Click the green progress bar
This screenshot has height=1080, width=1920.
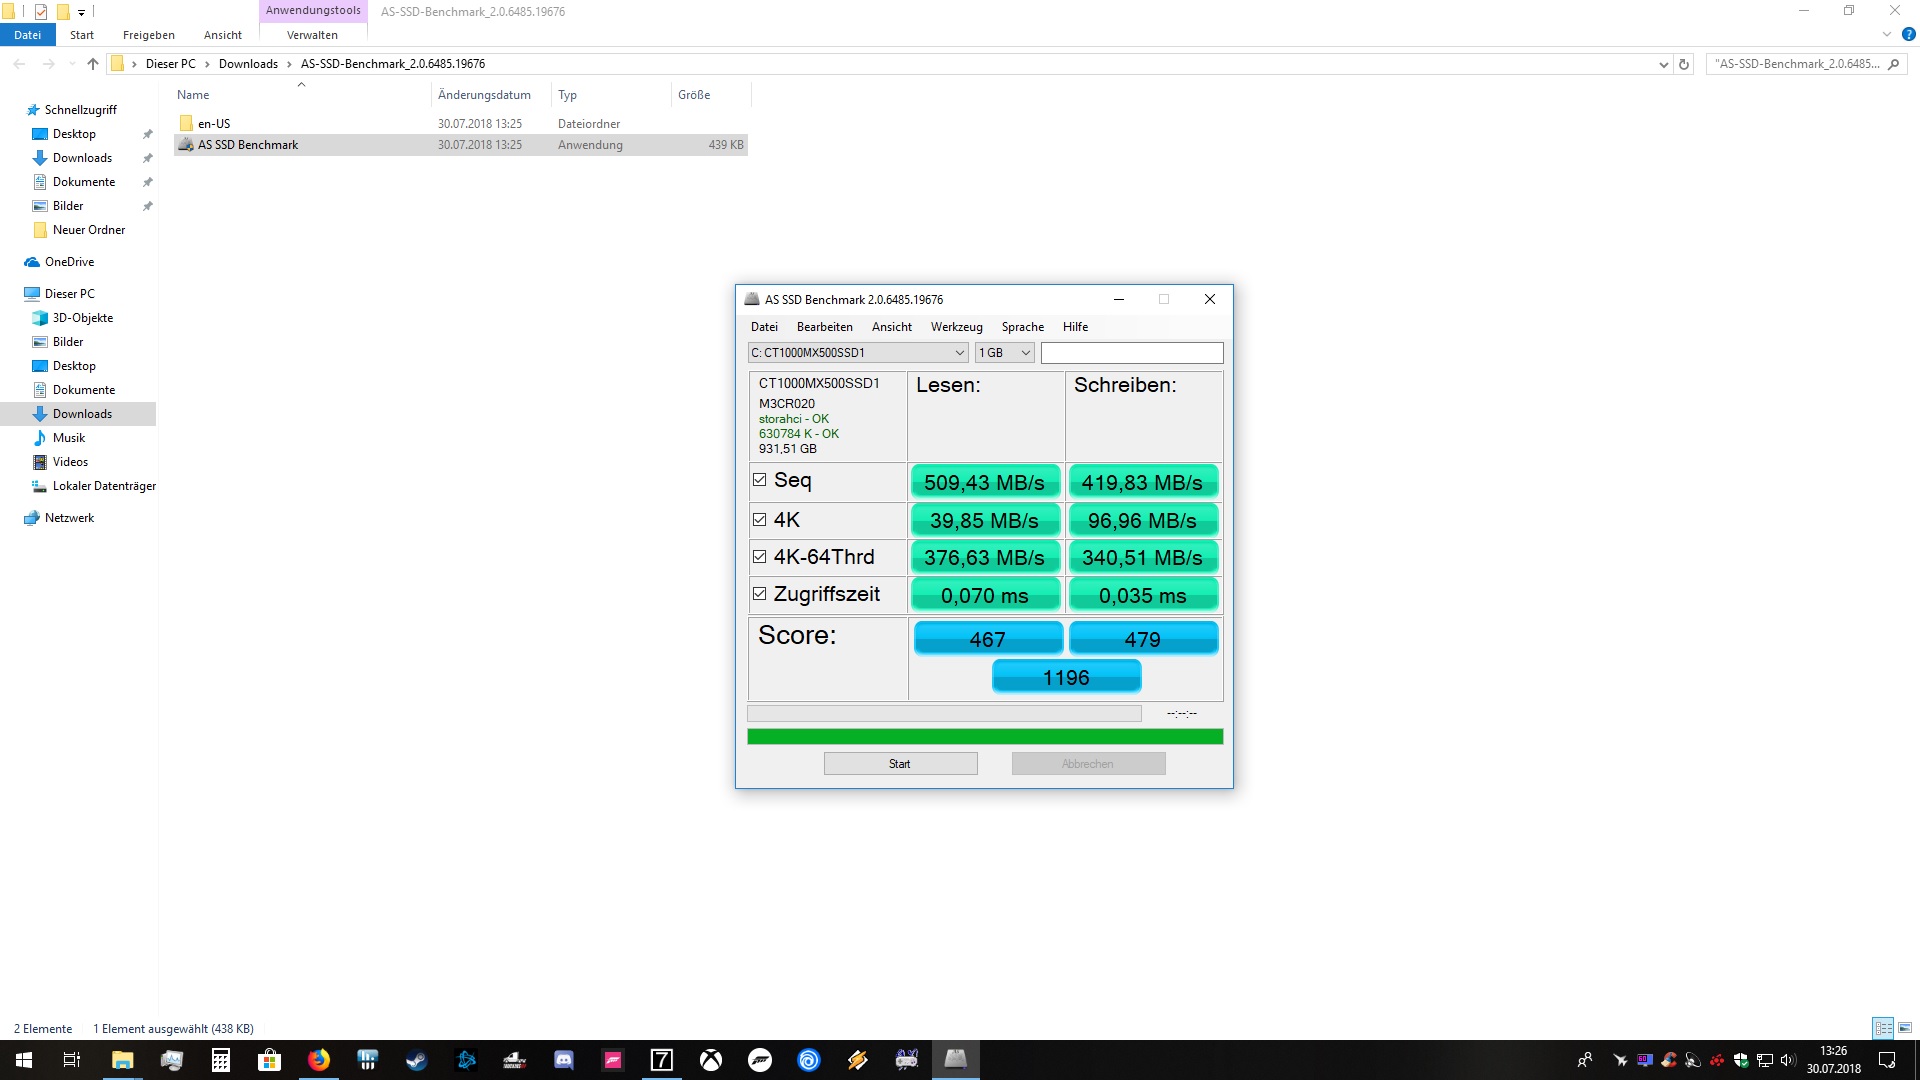coord(984,735)
